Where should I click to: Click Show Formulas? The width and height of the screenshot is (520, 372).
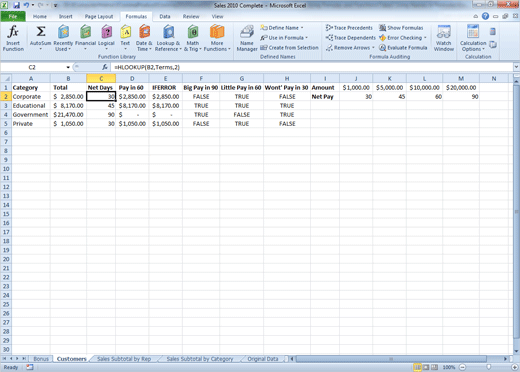401,28
